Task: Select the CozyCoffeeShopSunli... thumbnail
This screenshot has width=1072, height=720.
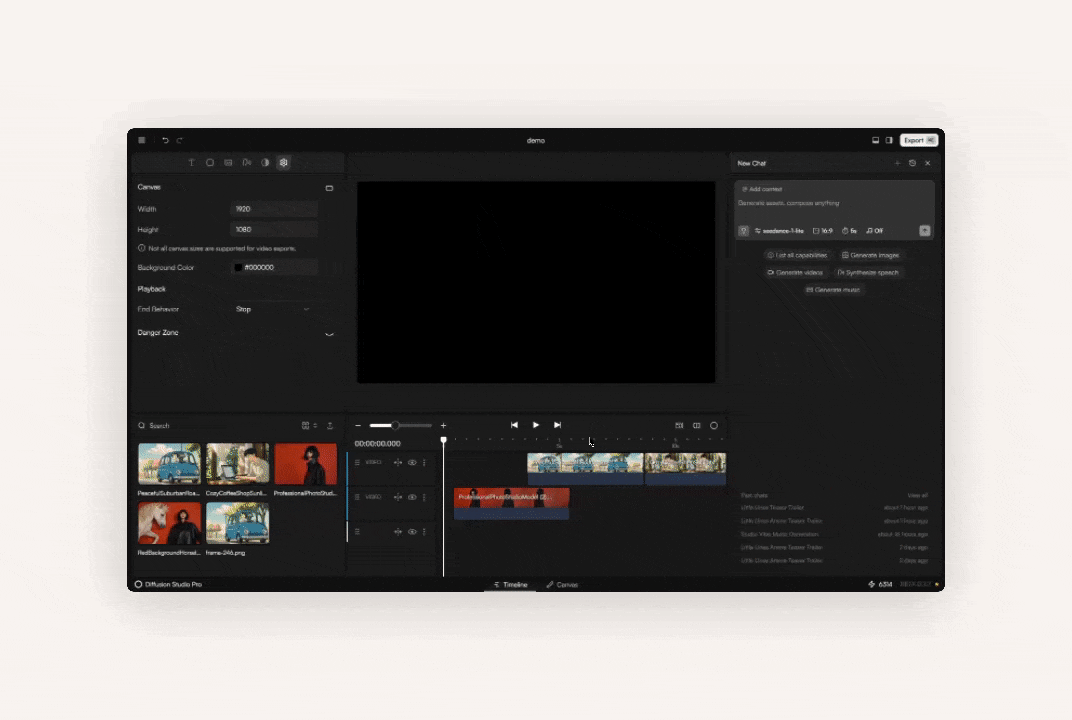Action: point(237,464)
